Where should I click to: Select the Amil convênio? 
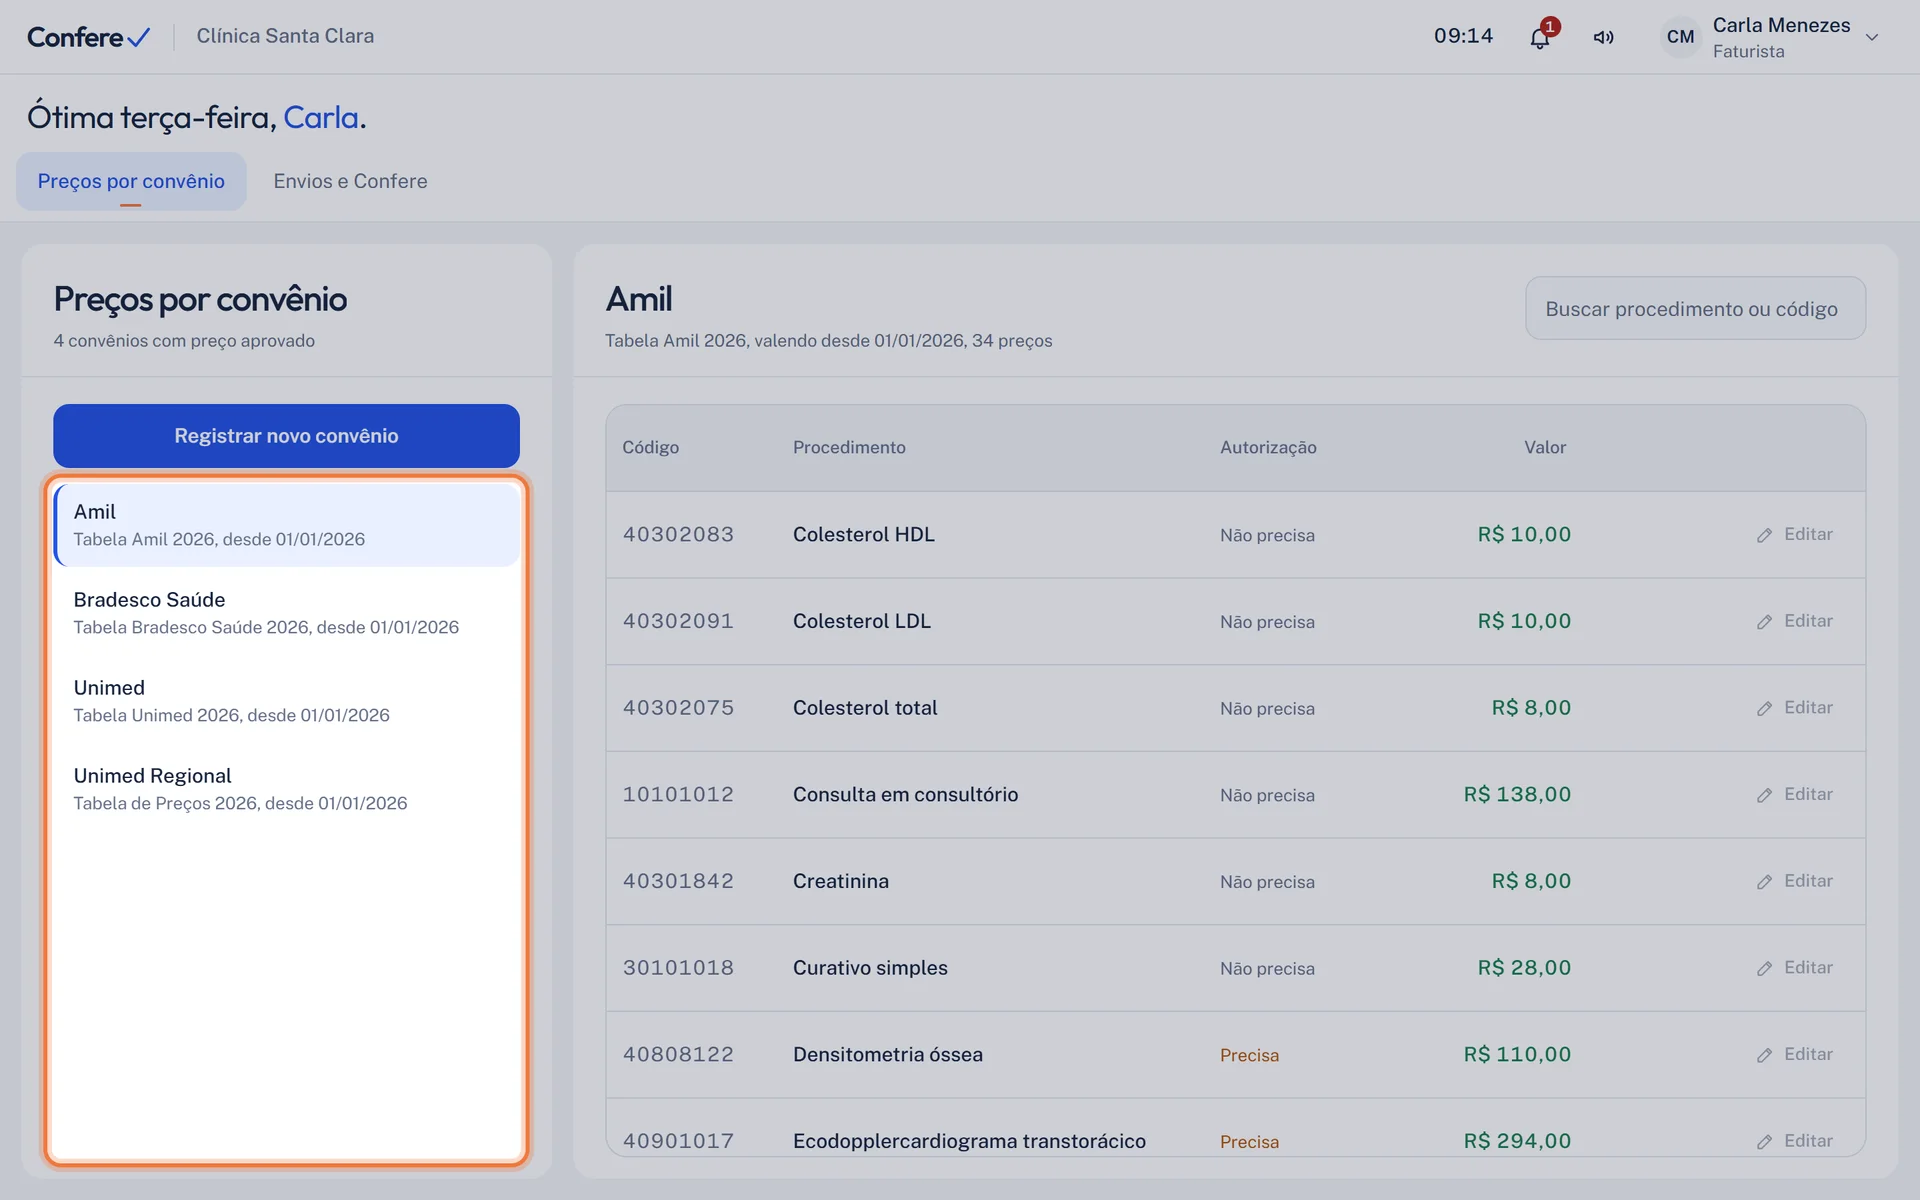(286, 525)
